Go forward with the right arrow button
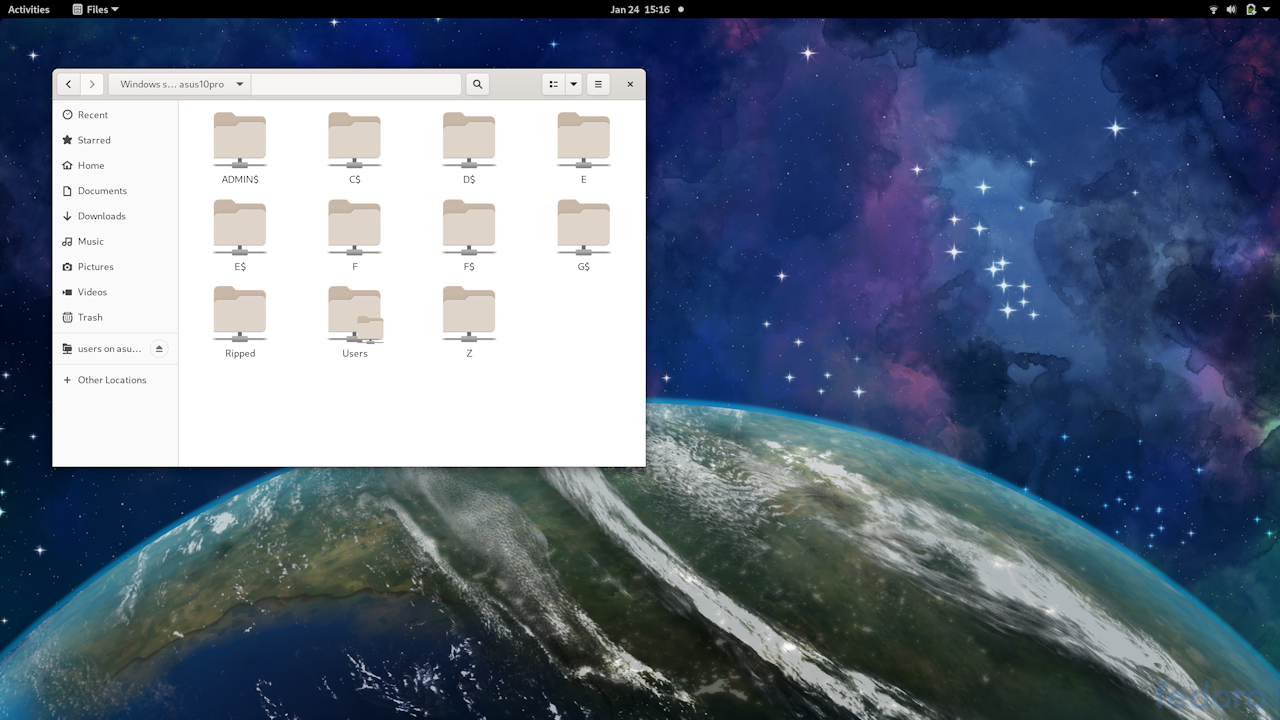 click(x=92, y=84)
